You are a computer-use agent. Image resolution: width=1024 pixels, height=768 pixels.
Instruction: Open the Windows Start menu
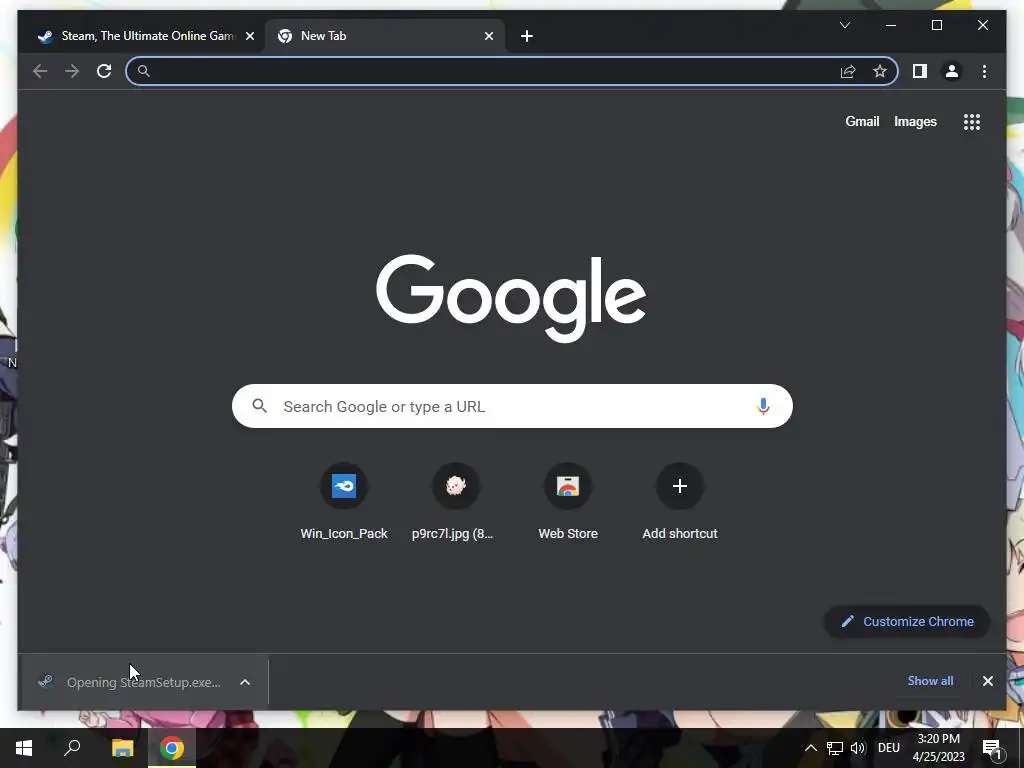click(x=24, y=748)
